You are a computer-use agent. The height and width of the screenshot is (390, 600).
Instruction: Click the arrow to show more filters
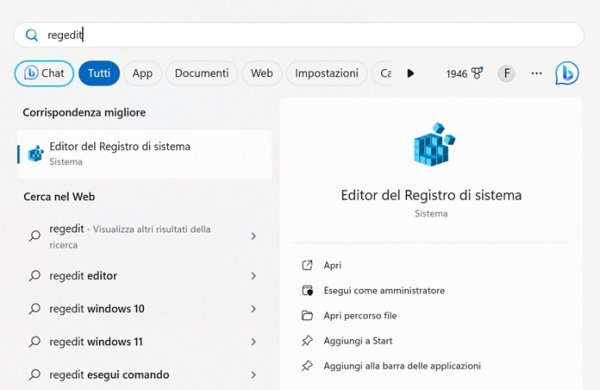click(x=411, y=73)
